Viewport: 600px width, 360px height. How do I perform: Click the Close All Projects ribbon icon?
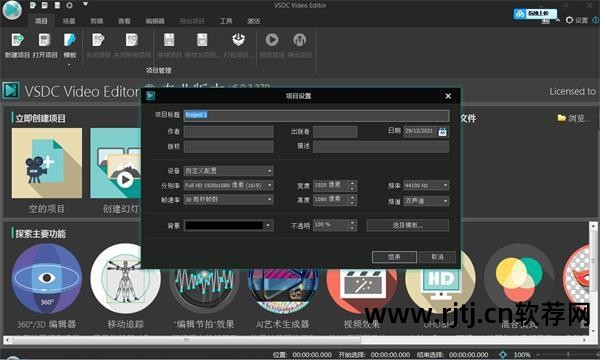coord(131,40)
